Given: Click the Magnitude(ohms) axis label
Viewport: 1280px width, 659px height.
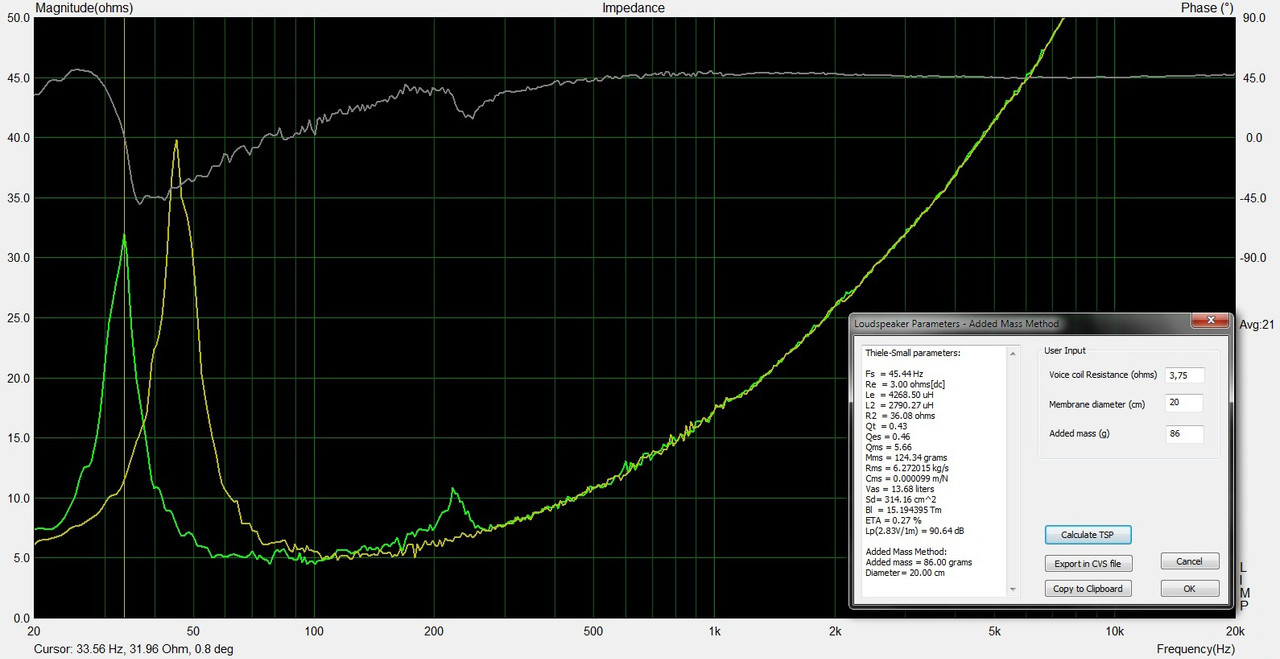Looking at the screenshot, I should pyautogui.click(x=84, y=8).
